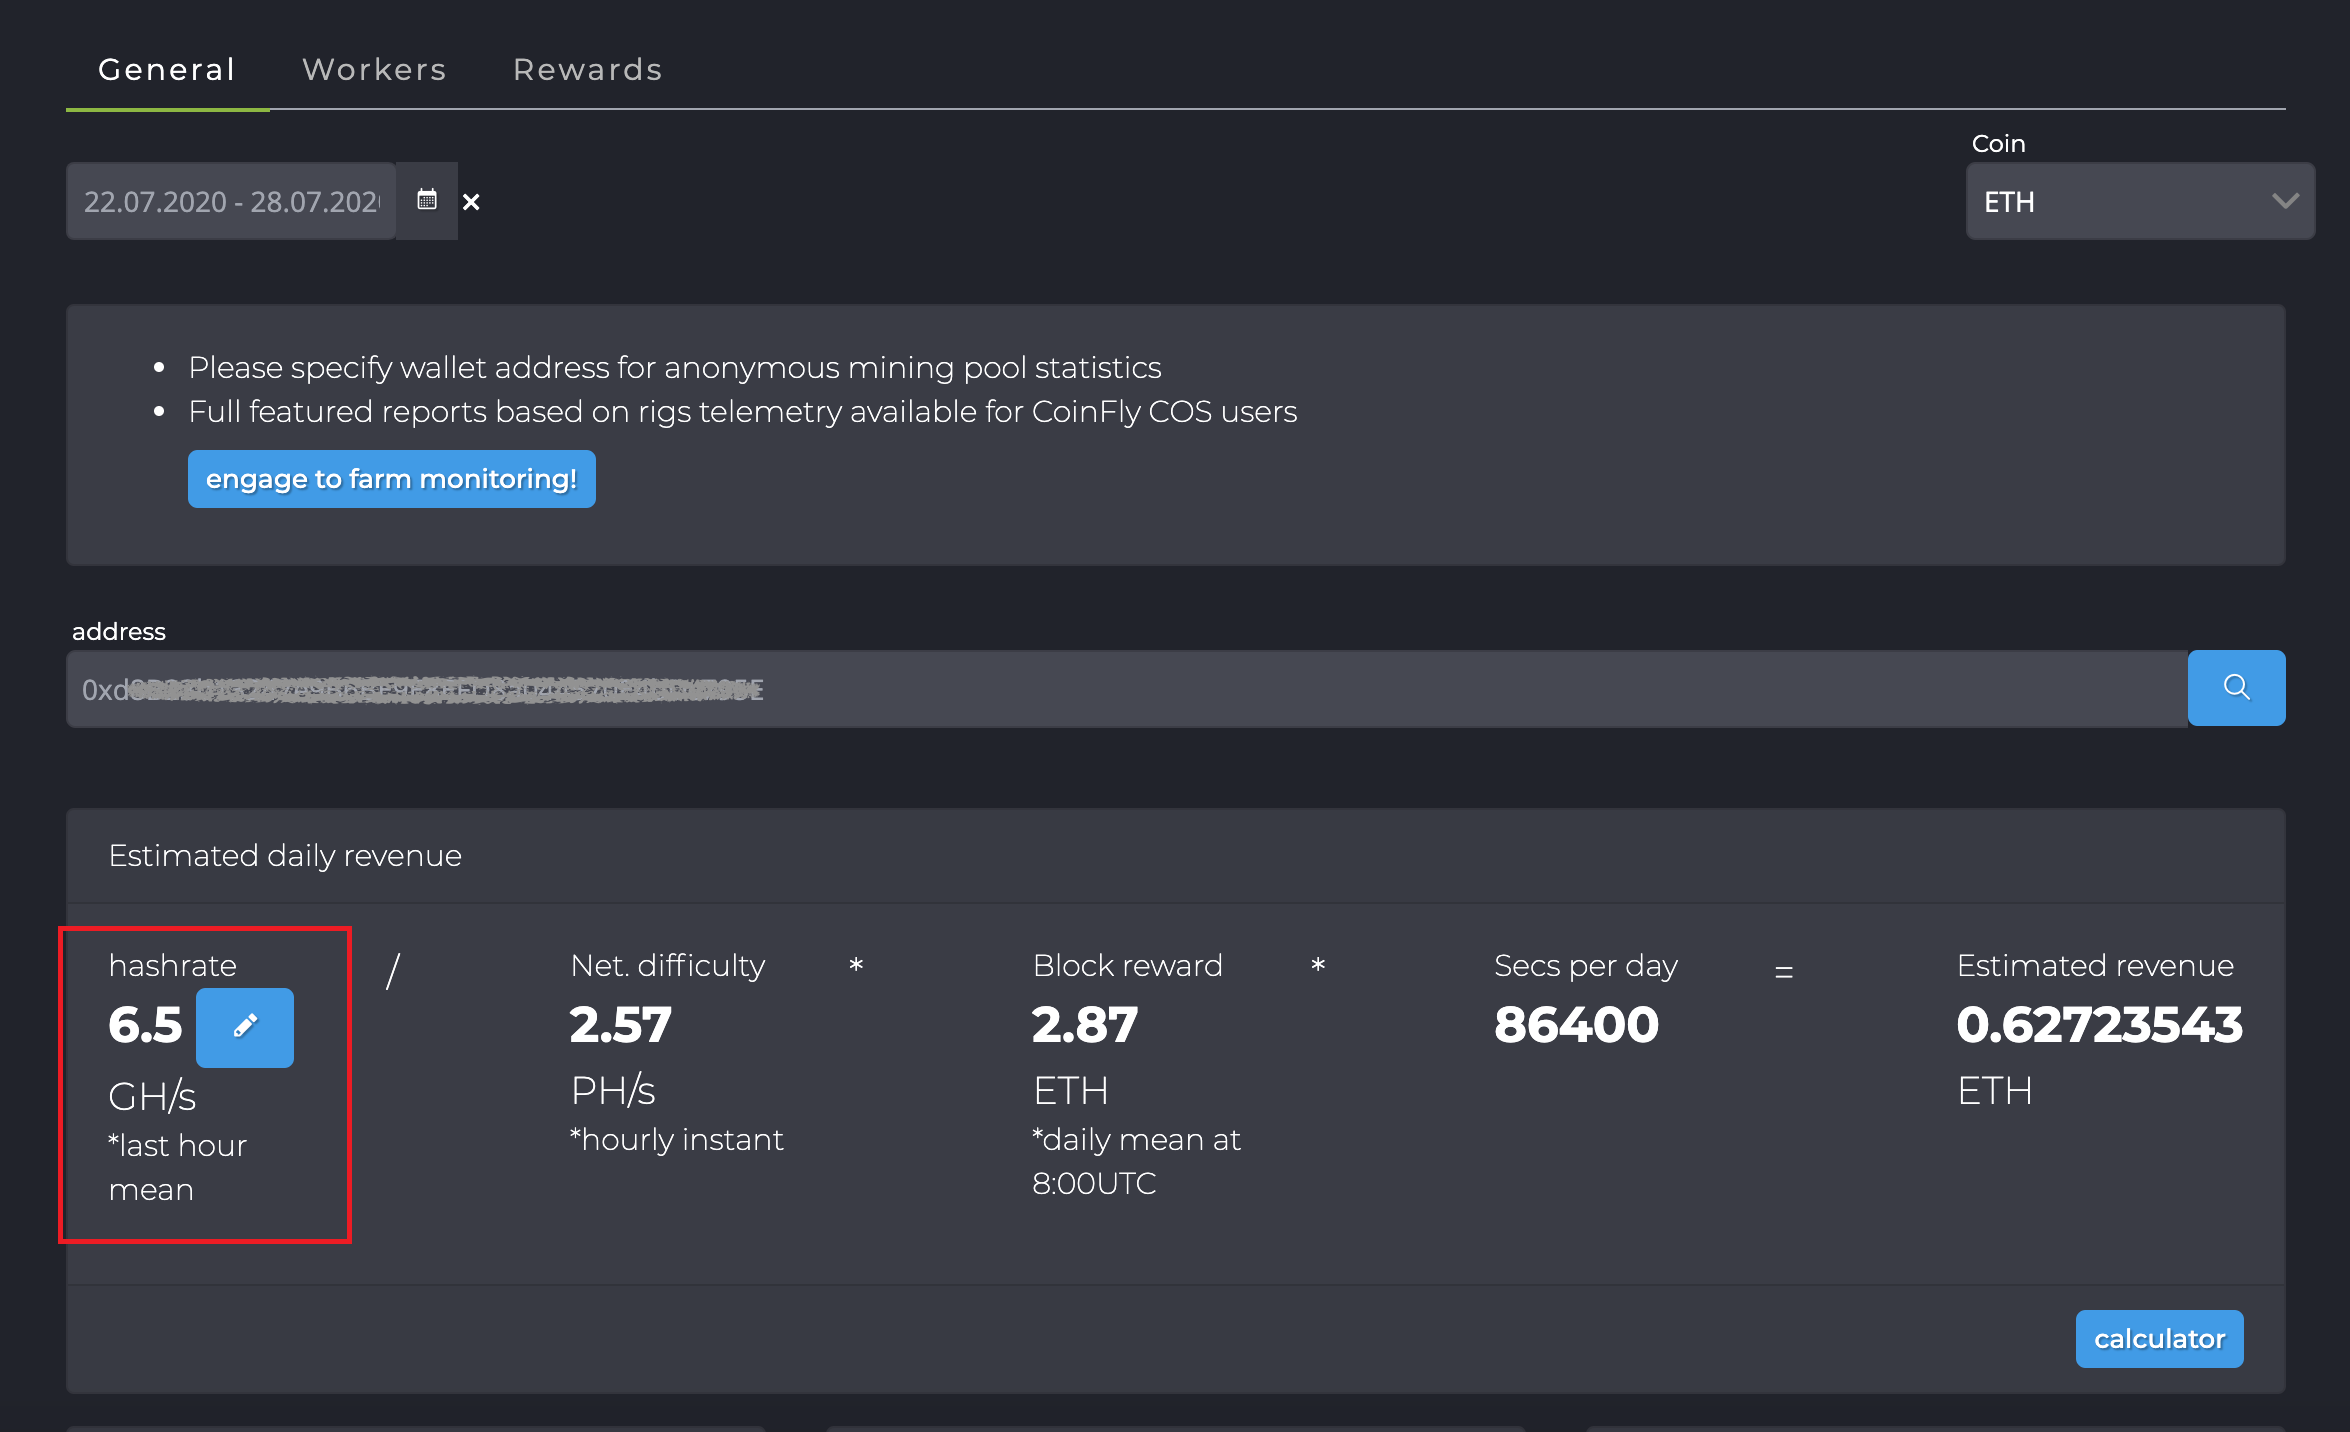Click the 2.87 Block reward value

pos(1085,1025)
